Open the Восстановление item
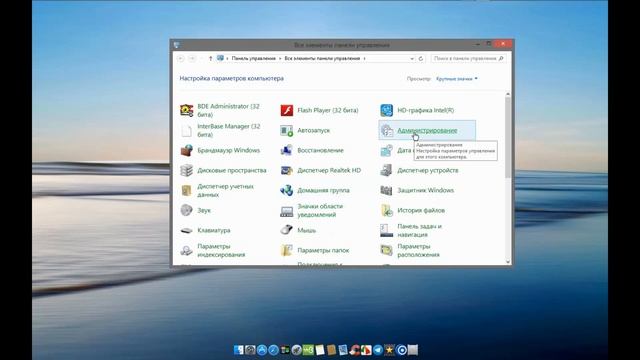Viewport: 640px width, 360px height. (x=312, y=150)
